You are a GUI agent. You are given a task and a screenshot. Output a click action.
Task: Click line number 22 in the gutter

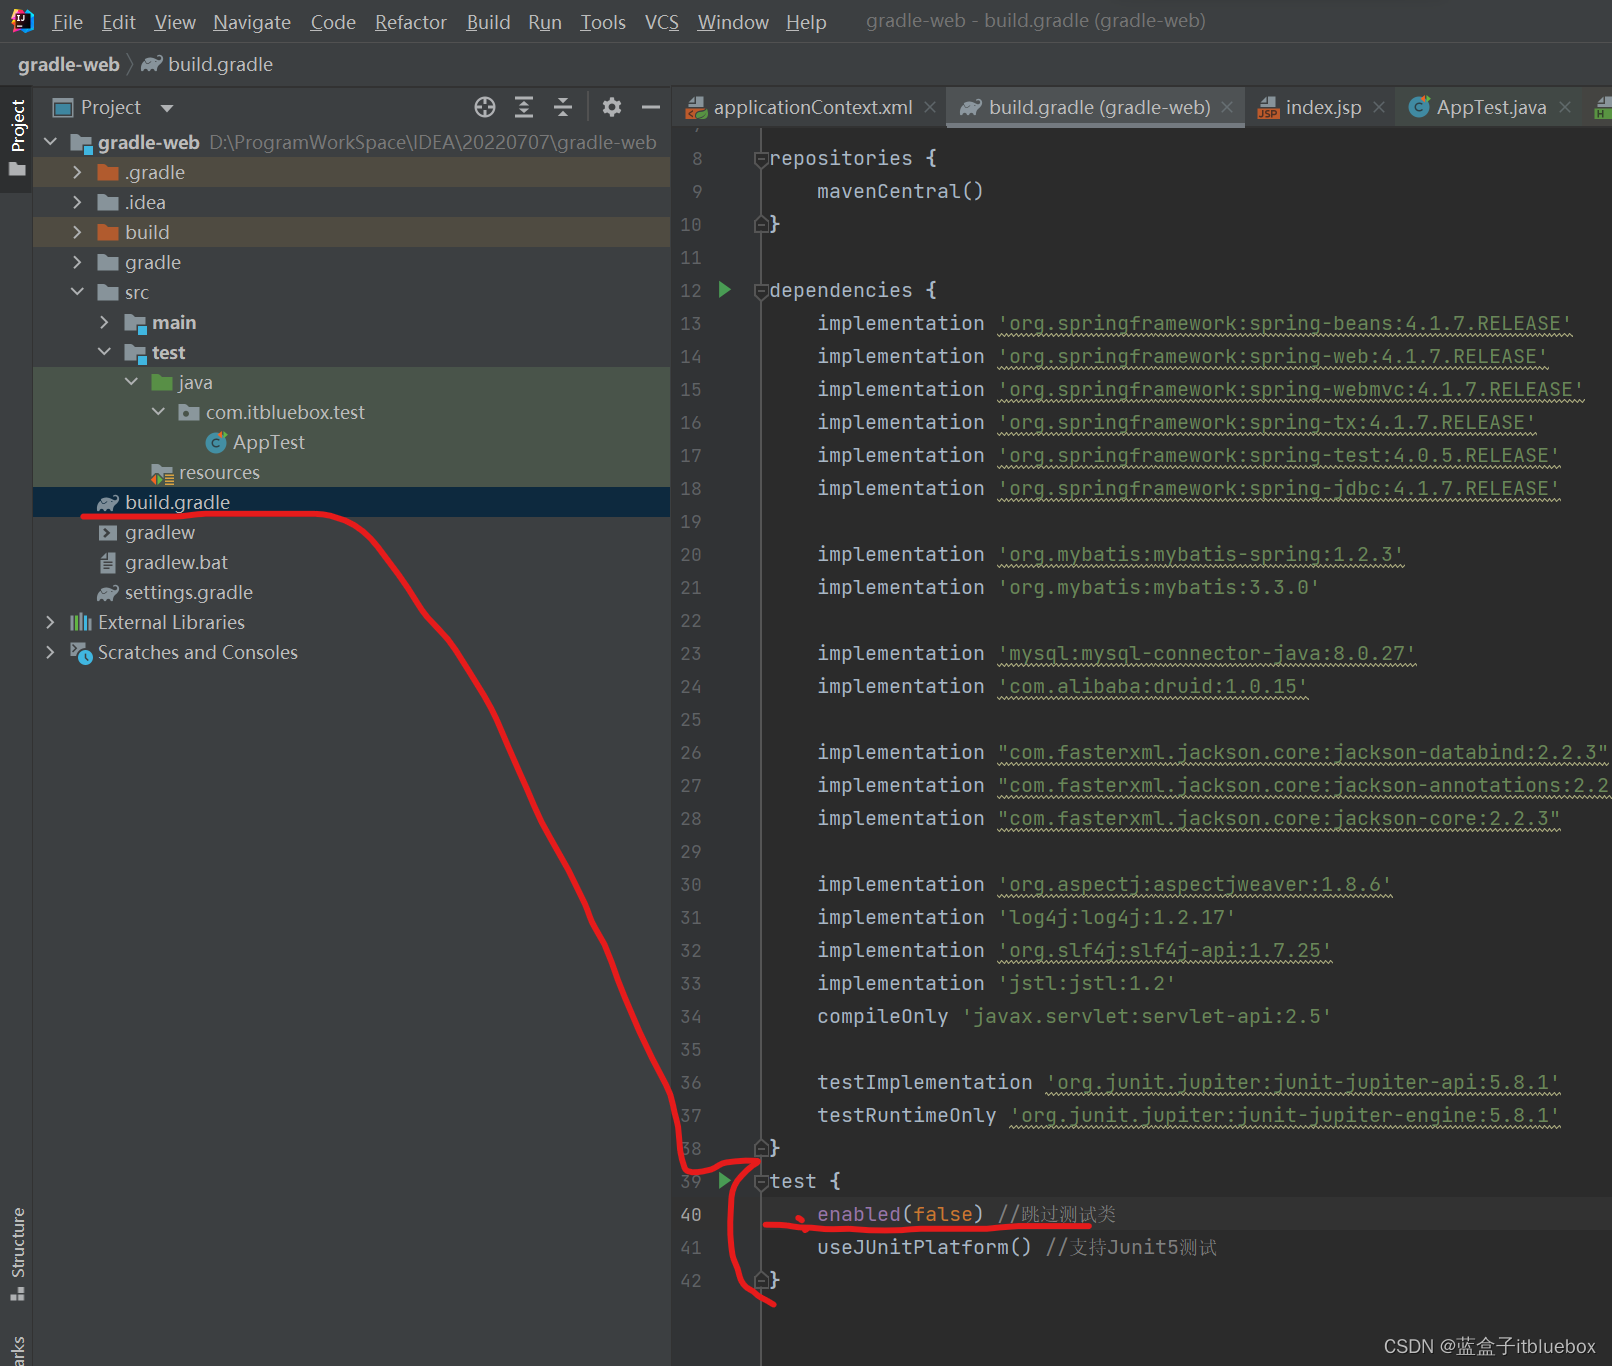pos(691,621)
